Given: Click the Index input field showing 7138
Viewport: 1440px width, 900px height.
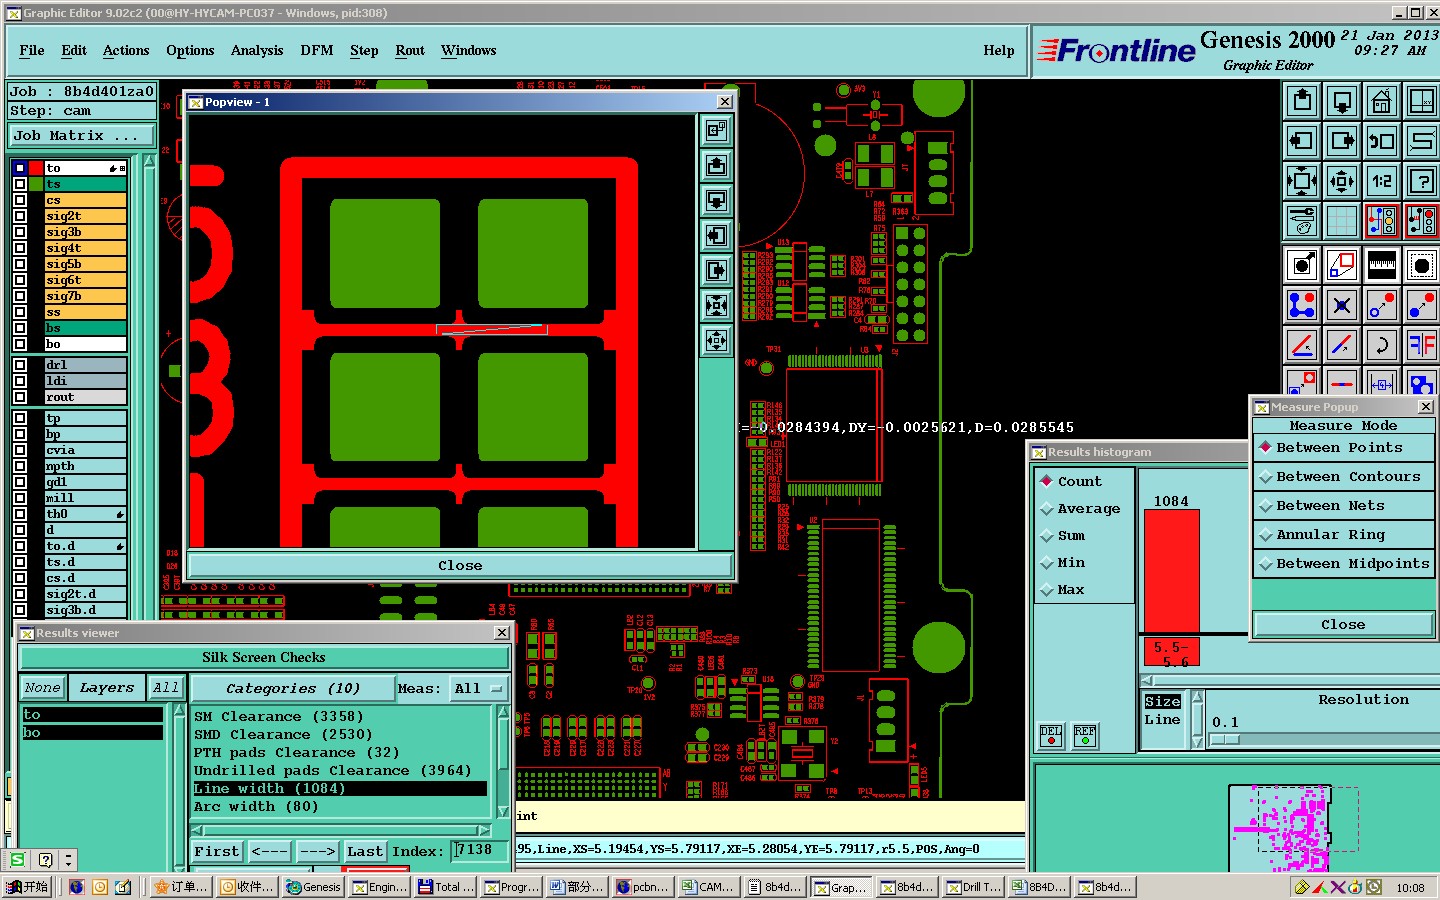Looking at the screenshot, I should tap(481, 850).
